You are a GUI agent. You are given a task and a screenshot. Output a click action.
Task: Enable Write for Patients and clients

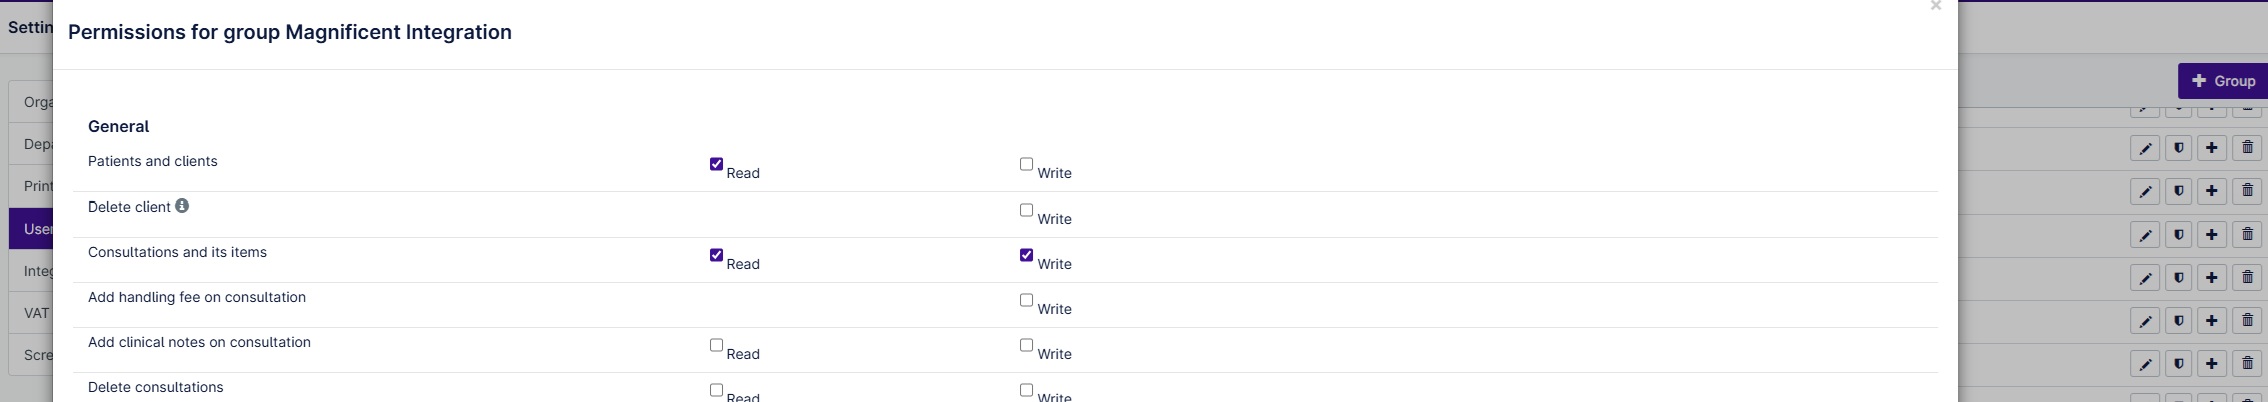(1026, 164)
